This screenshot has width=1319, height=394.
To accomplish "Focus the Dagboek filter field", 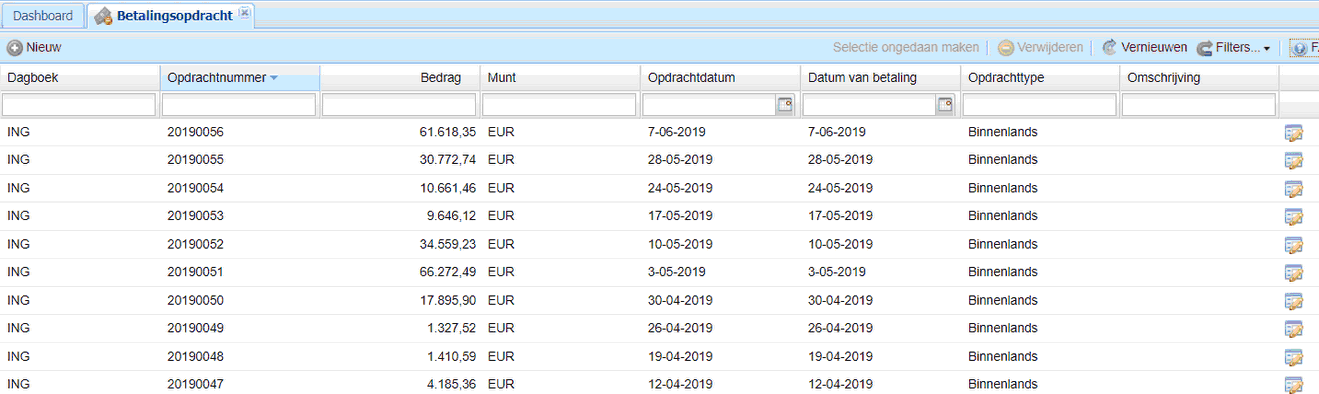I will coord(79,105).
